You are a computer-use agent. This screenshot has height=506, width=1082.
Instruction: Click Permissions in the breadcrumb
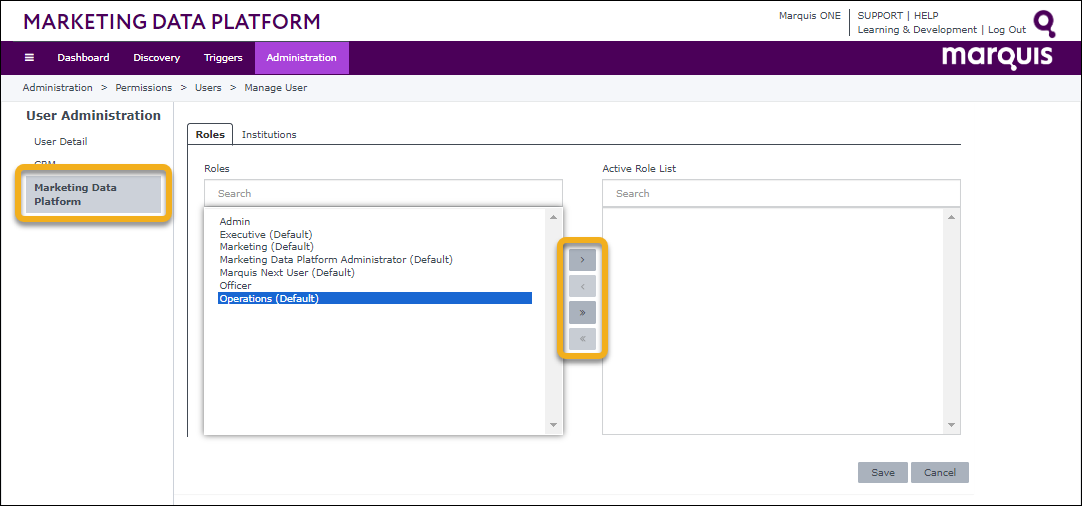click(143, 88)
